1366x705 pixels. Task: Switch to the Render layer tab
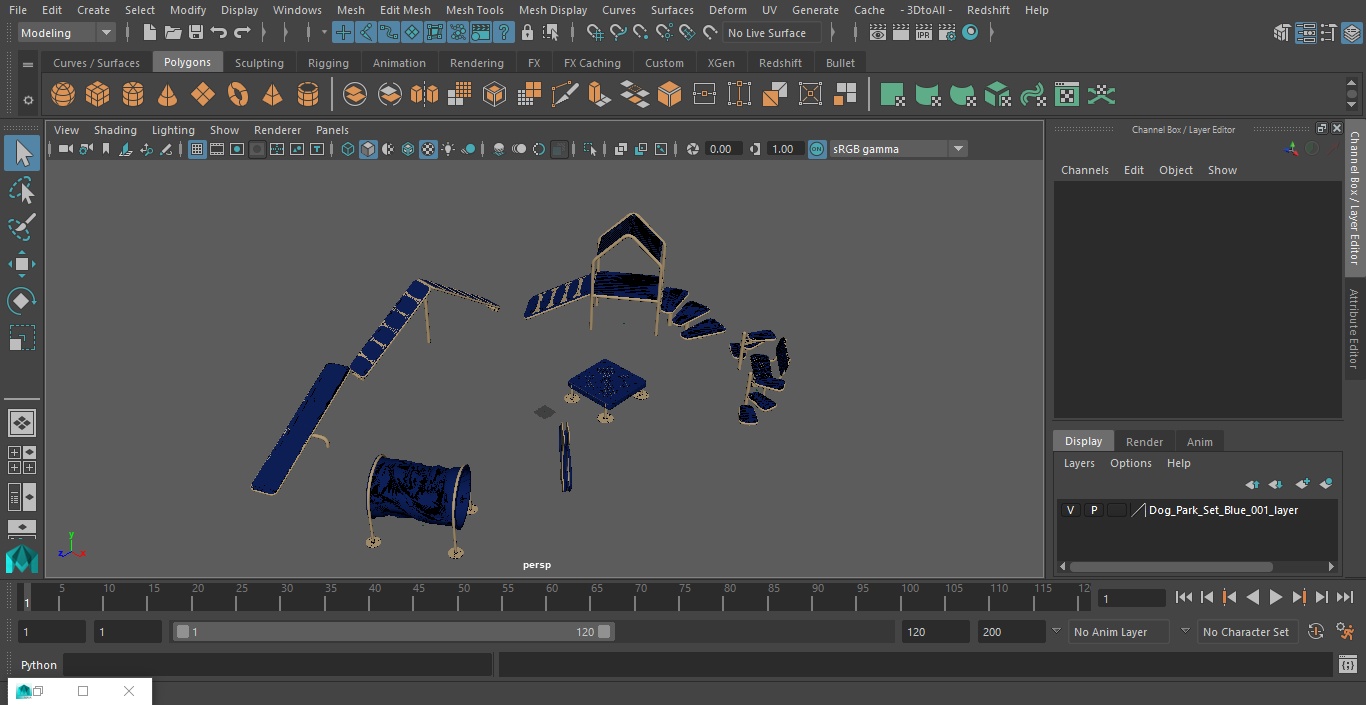coord(1144,442)
